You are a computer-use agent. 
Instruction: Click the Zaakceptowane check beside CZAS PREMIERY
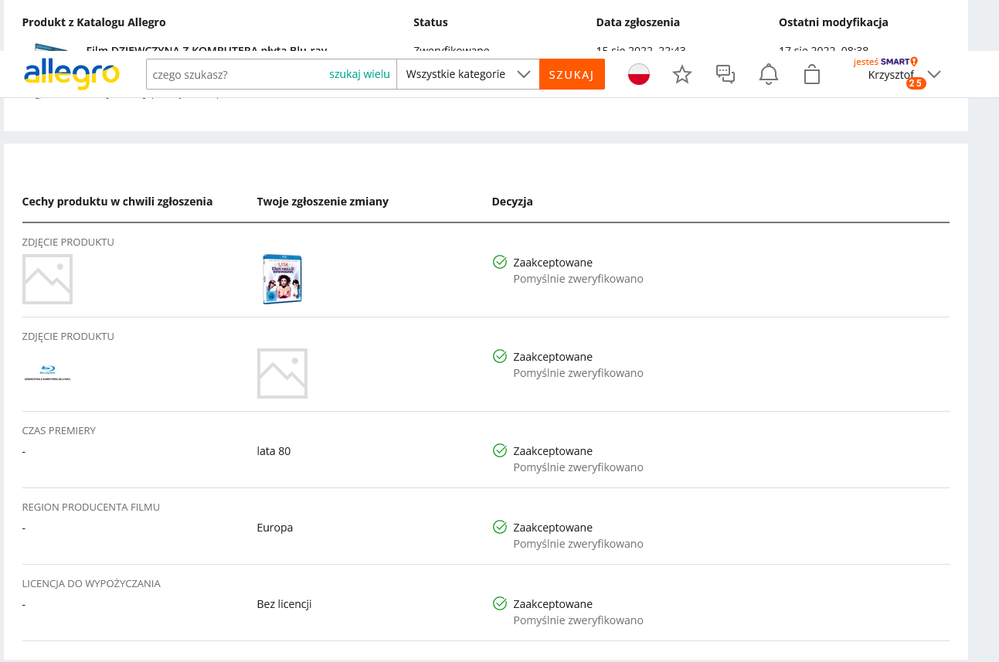(498, 451)
